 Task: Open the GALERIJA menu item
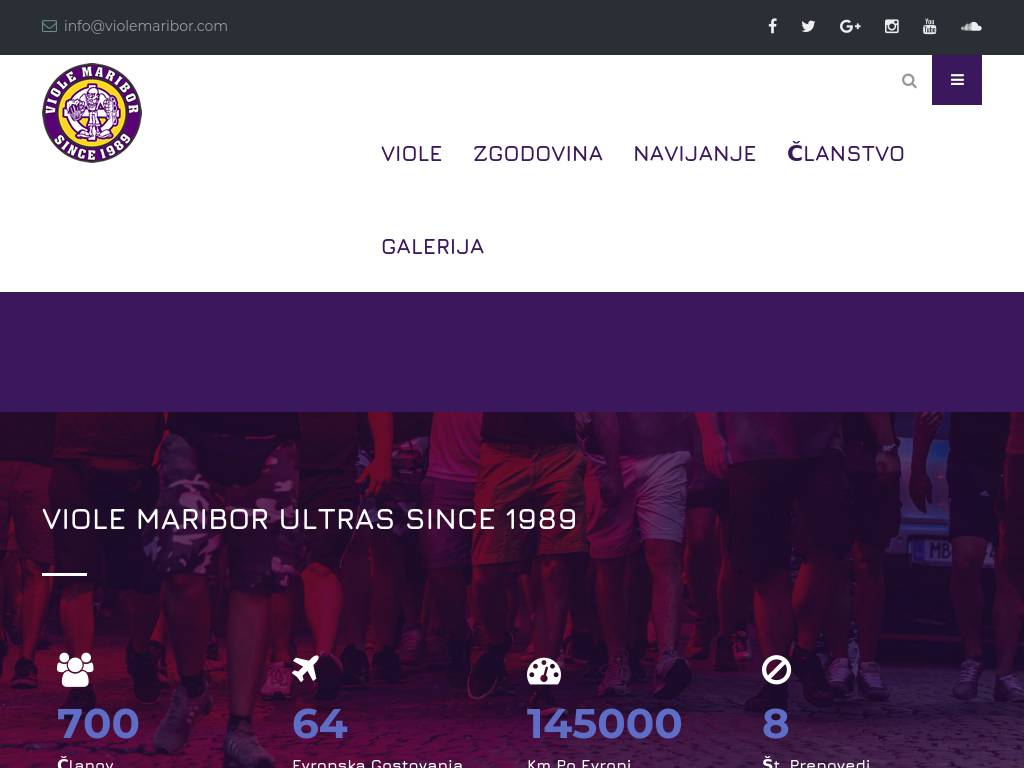coord(432,247)
